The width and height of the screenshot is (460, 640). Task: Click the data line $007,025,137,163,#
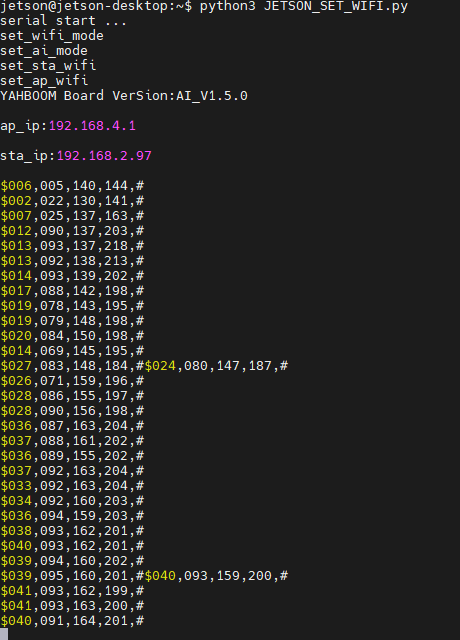72,216
